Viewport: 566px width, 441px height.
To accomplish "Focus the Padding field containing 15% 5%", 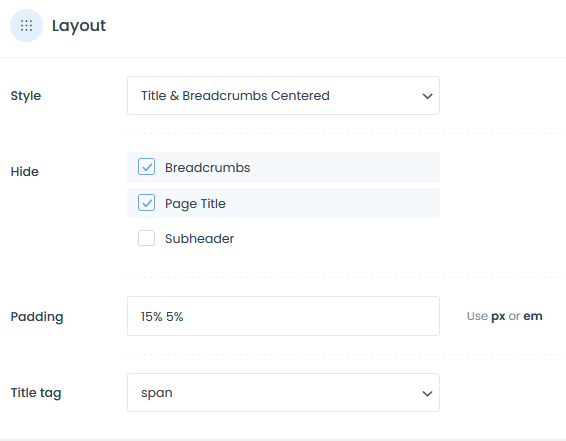I will point(283,316).
